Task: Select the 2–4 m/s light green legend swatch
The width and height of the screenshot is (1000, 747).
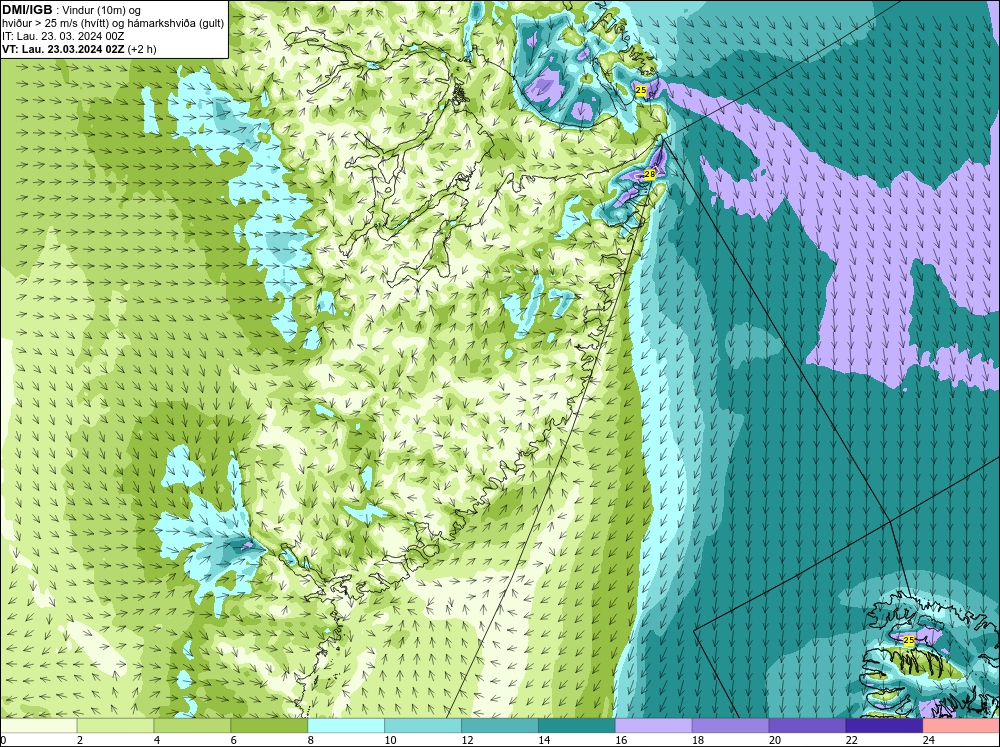Action: tap(115, 726)
